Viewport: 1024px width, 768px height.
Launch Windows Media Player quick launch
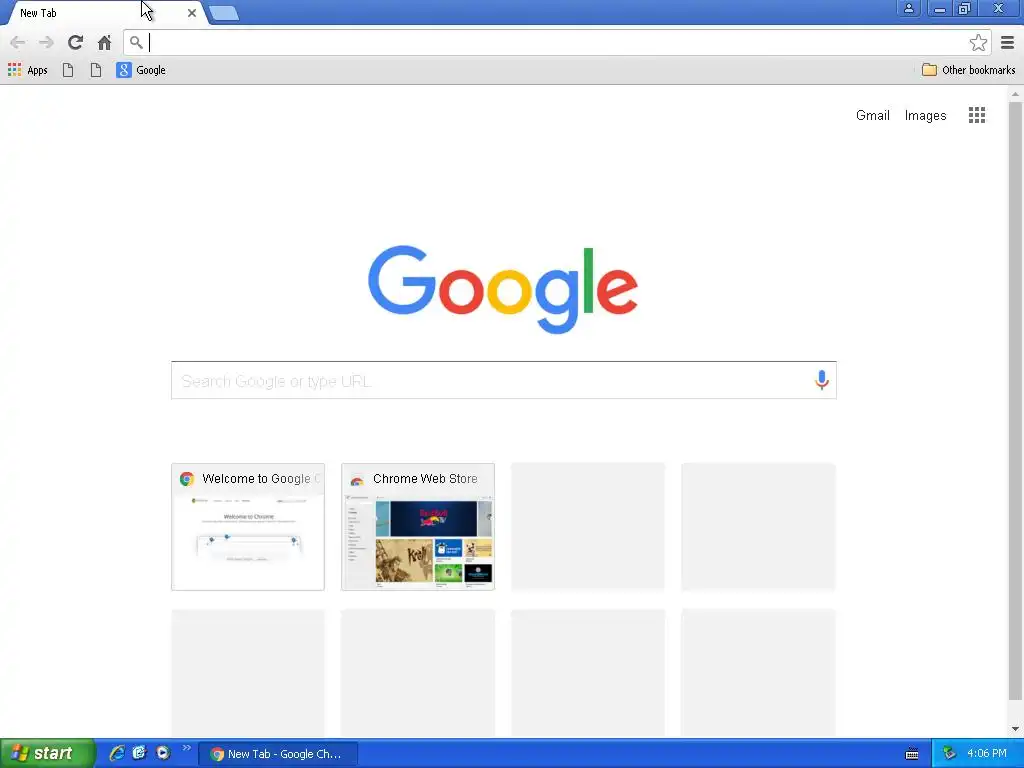point(163,754)
